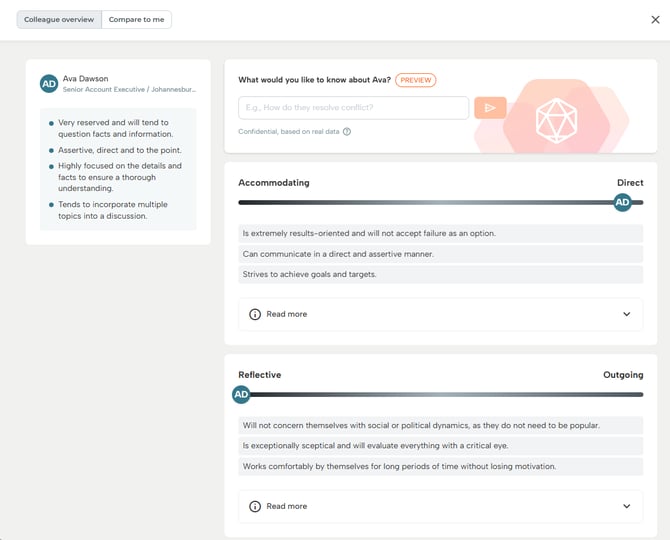The image size is (670, 540).
Task: Click Ava Dawson's AD avatar in profile card
Action: coord(49,84)
